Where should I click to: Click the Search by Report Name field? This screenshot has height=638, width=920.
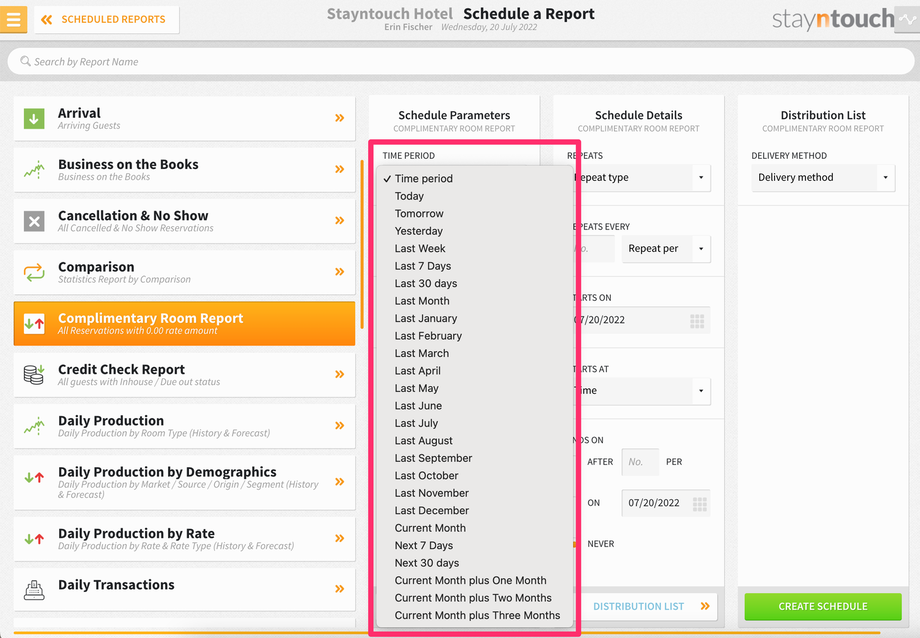pyautogui.click(x=461, y=61)
